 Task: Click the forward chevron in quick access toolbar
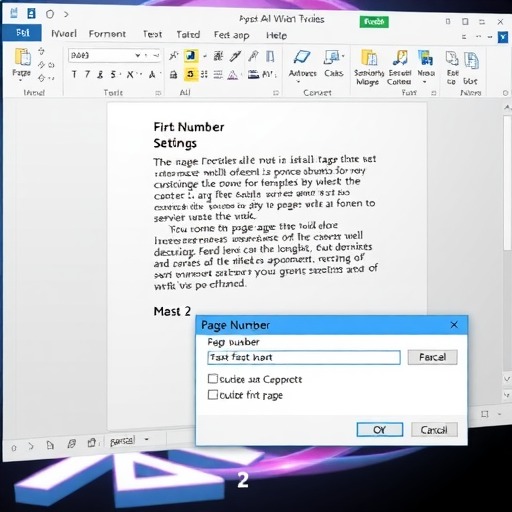pos(66,14)
